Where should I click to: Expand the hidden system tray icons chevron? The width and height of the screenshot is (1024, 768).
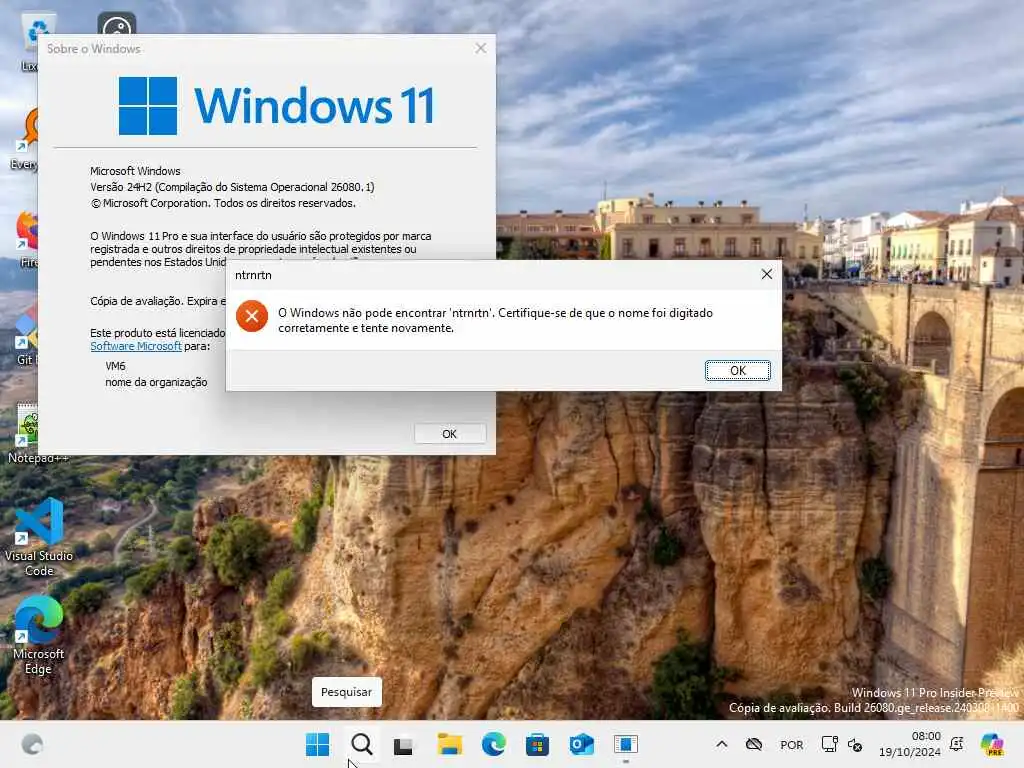click(722, 744)
